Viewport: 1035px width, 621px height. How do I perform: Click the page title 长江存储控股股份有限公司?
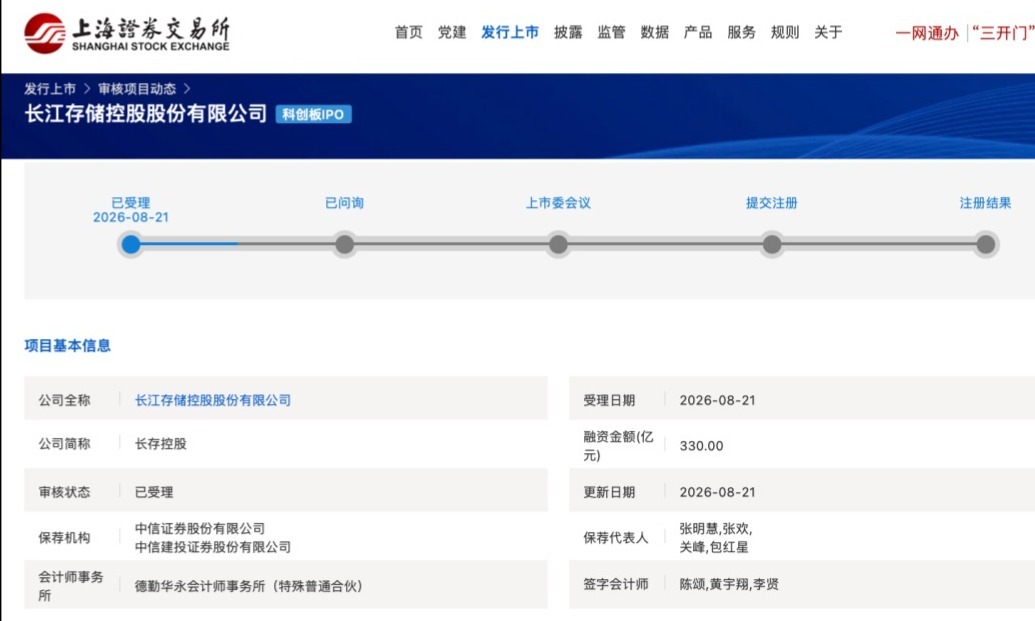[146, 114]
